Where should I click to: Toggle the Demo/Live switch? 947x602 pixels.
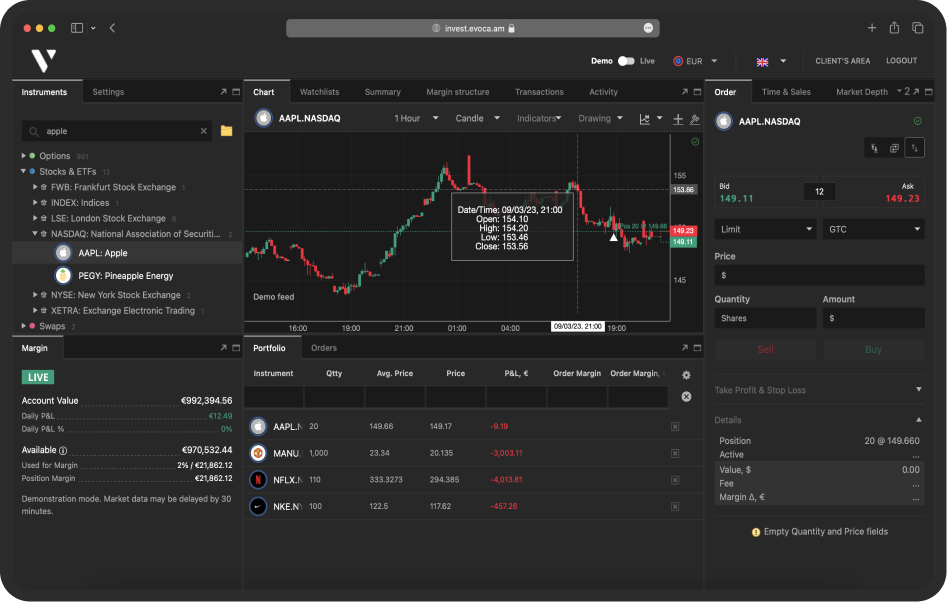[x=626, y=61]
